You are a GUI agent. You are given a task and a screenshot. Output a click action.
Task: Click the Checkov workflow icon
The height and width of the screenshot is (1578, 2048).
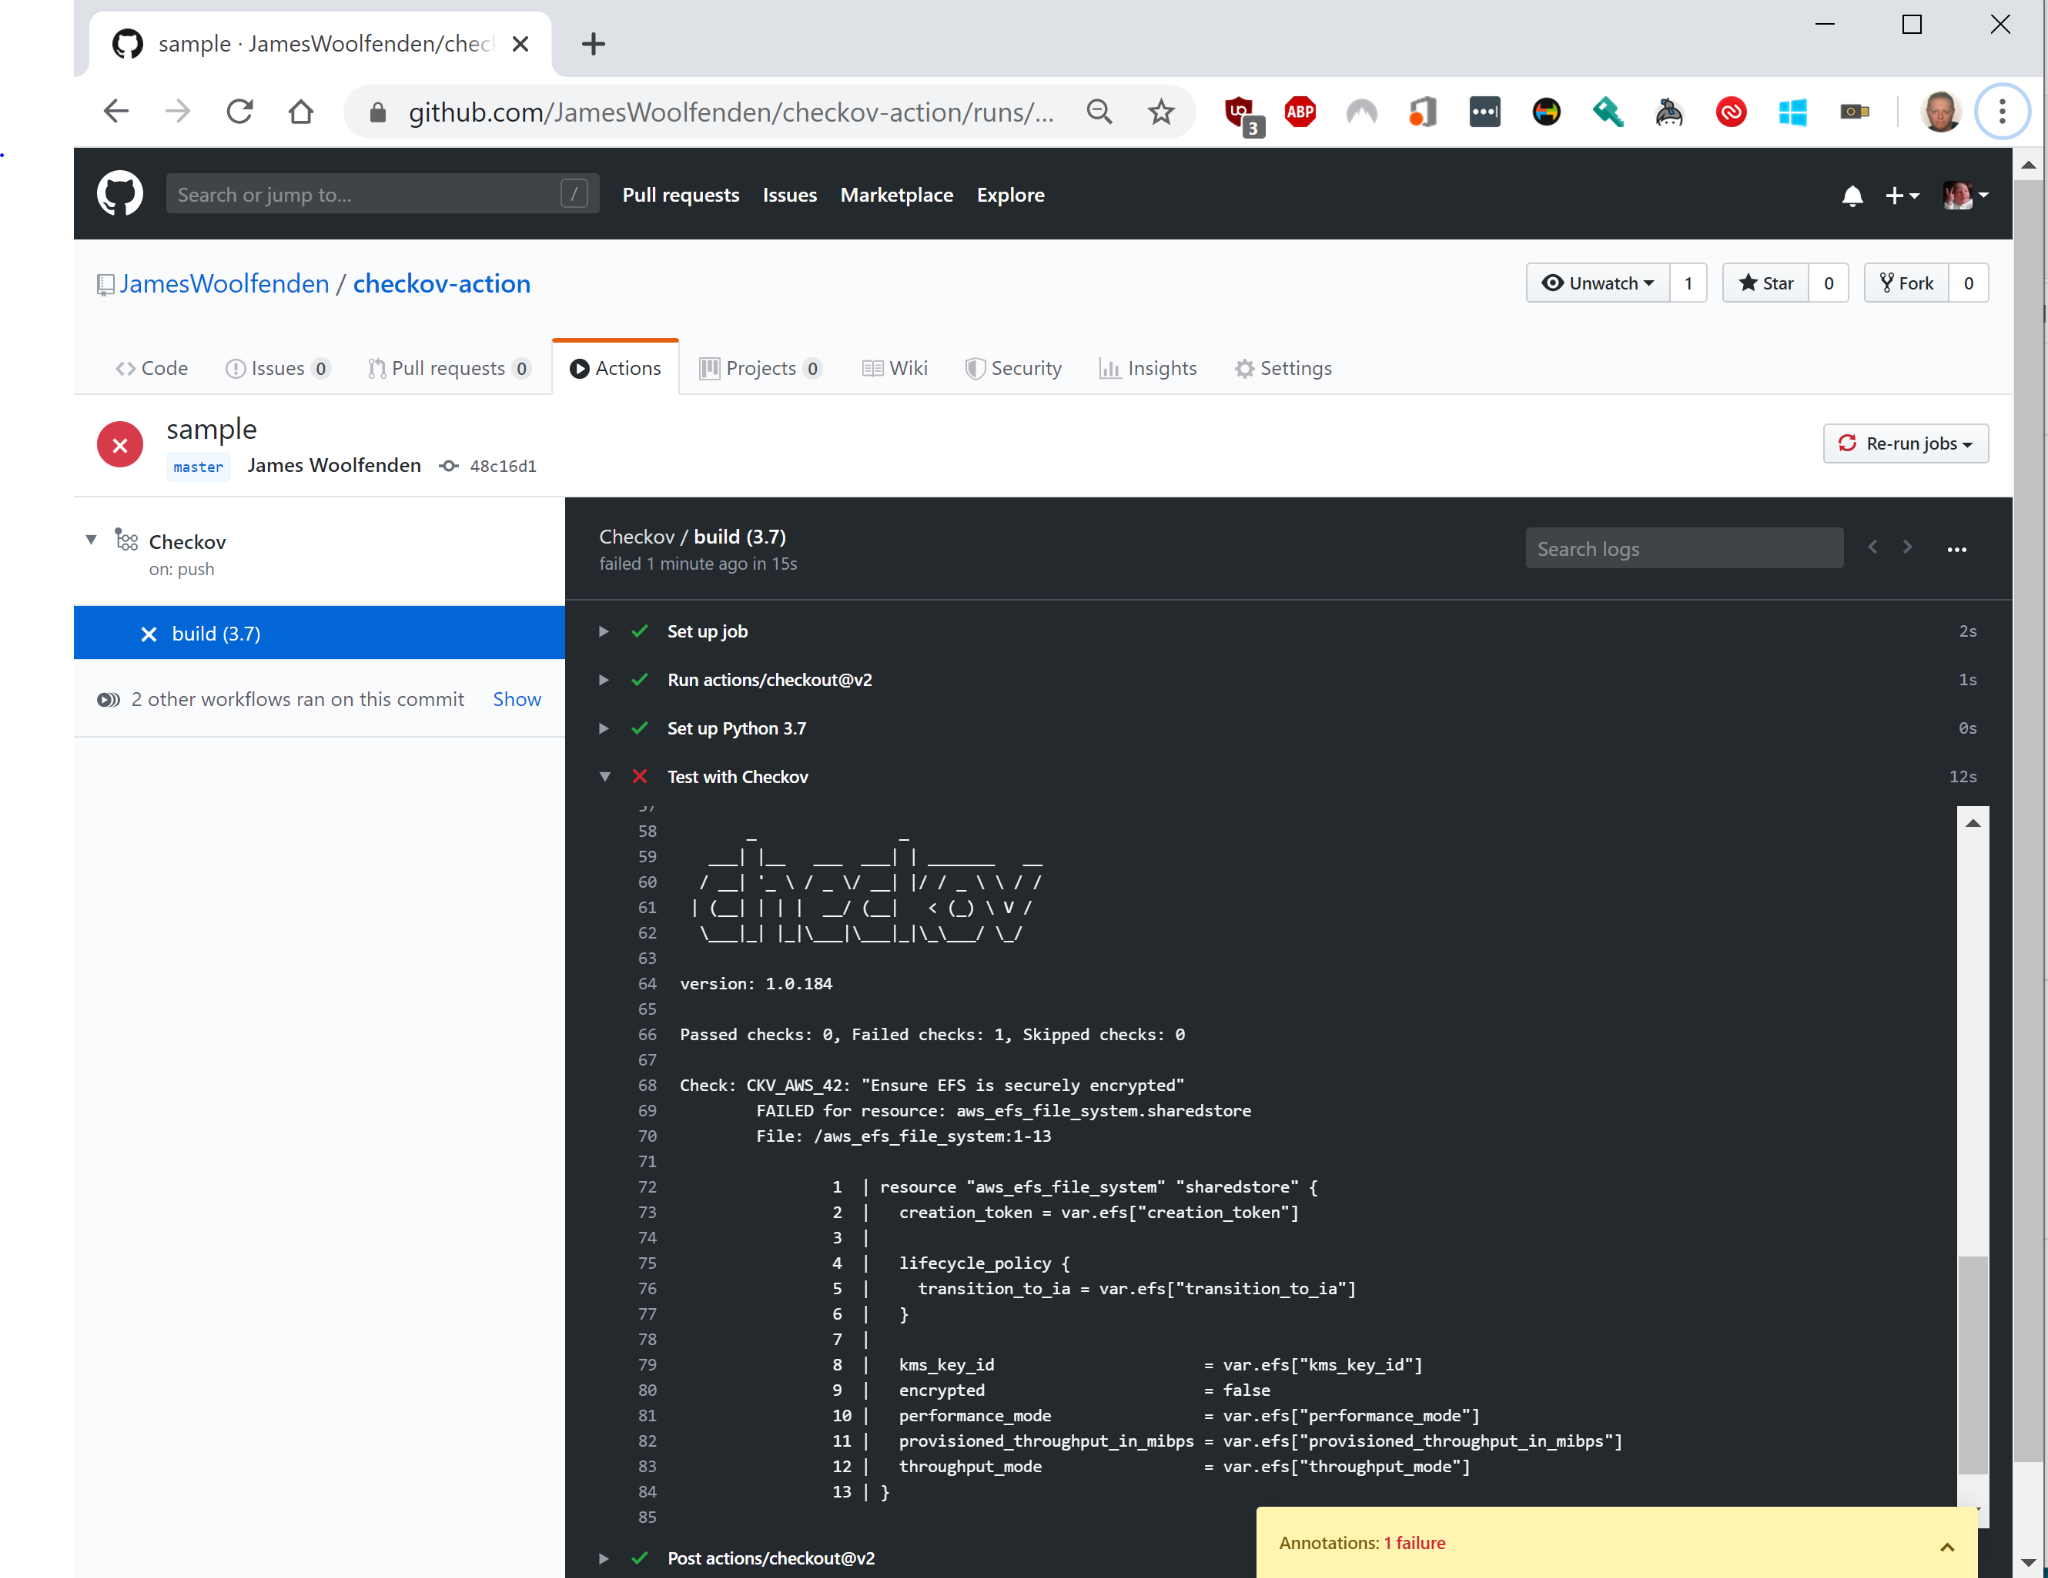tap(126, 540)
